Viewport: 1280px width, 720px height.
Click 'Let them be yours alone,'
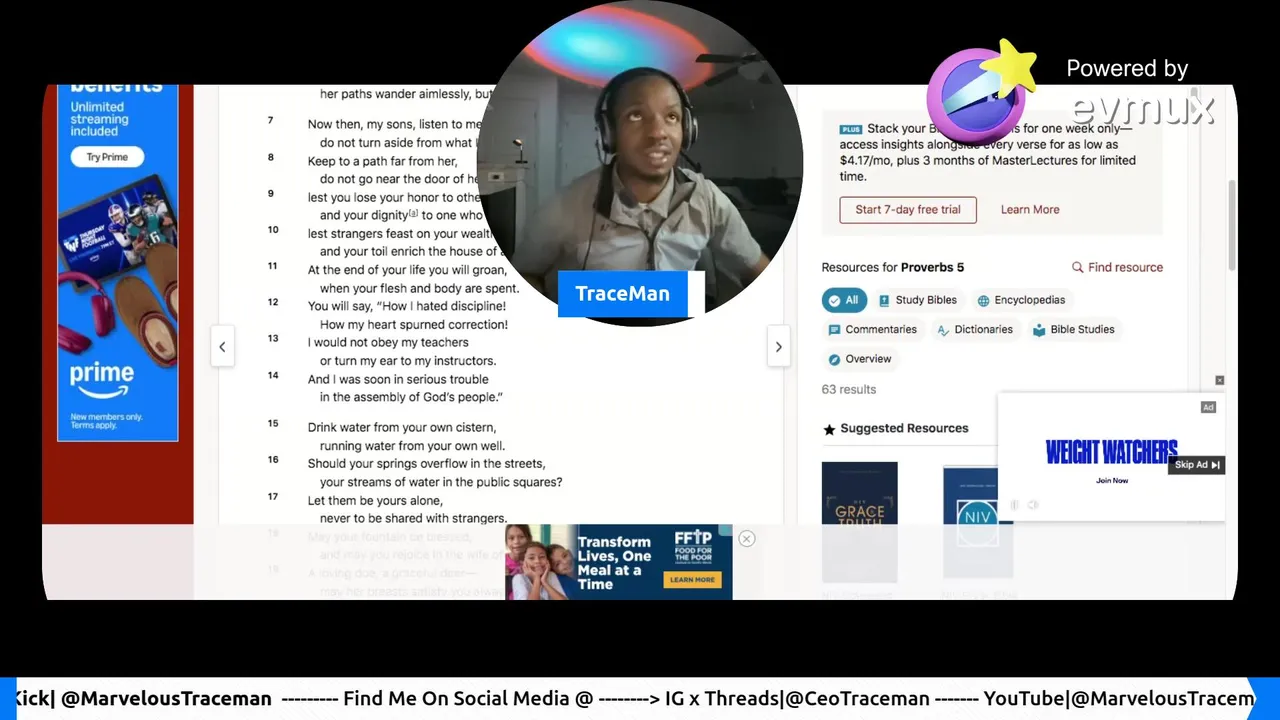tap(375, 500)
